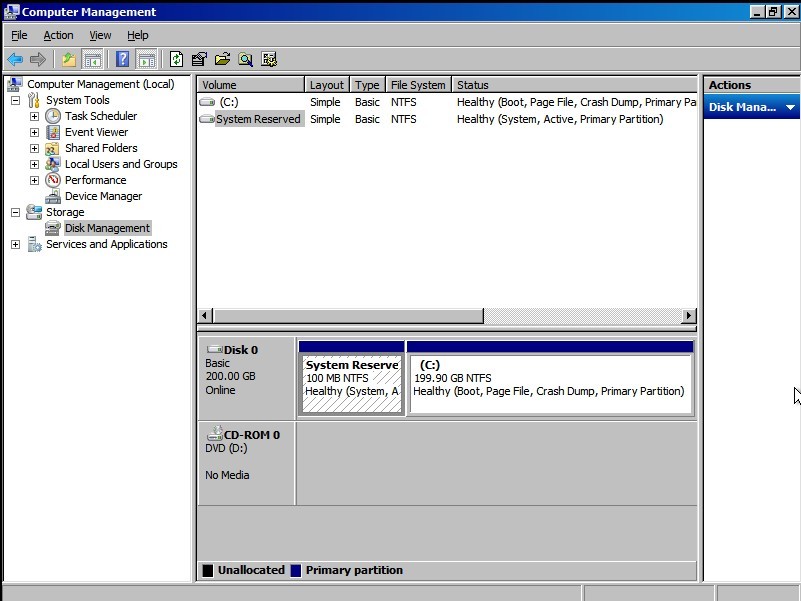Viewport: 801px width, 601px height.
Task: Sort by the Volume column header
Action: [x=251, y=85]
